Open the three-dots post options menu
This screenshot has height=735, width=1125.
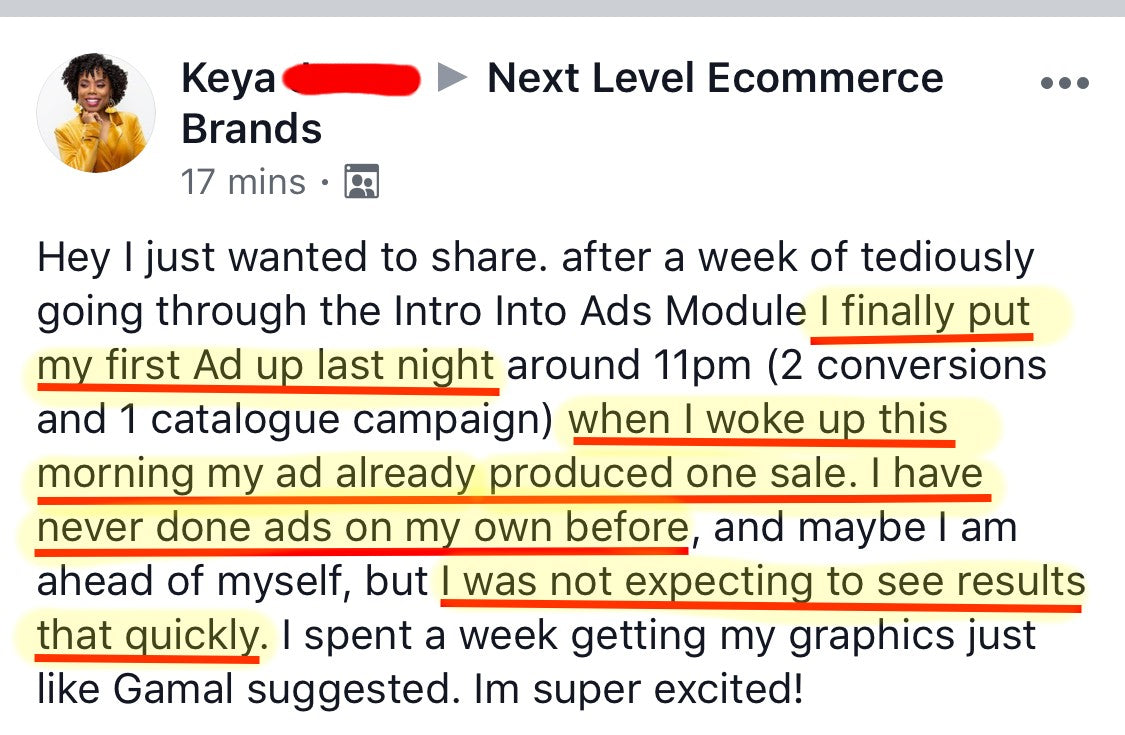tap(1063, 83)
